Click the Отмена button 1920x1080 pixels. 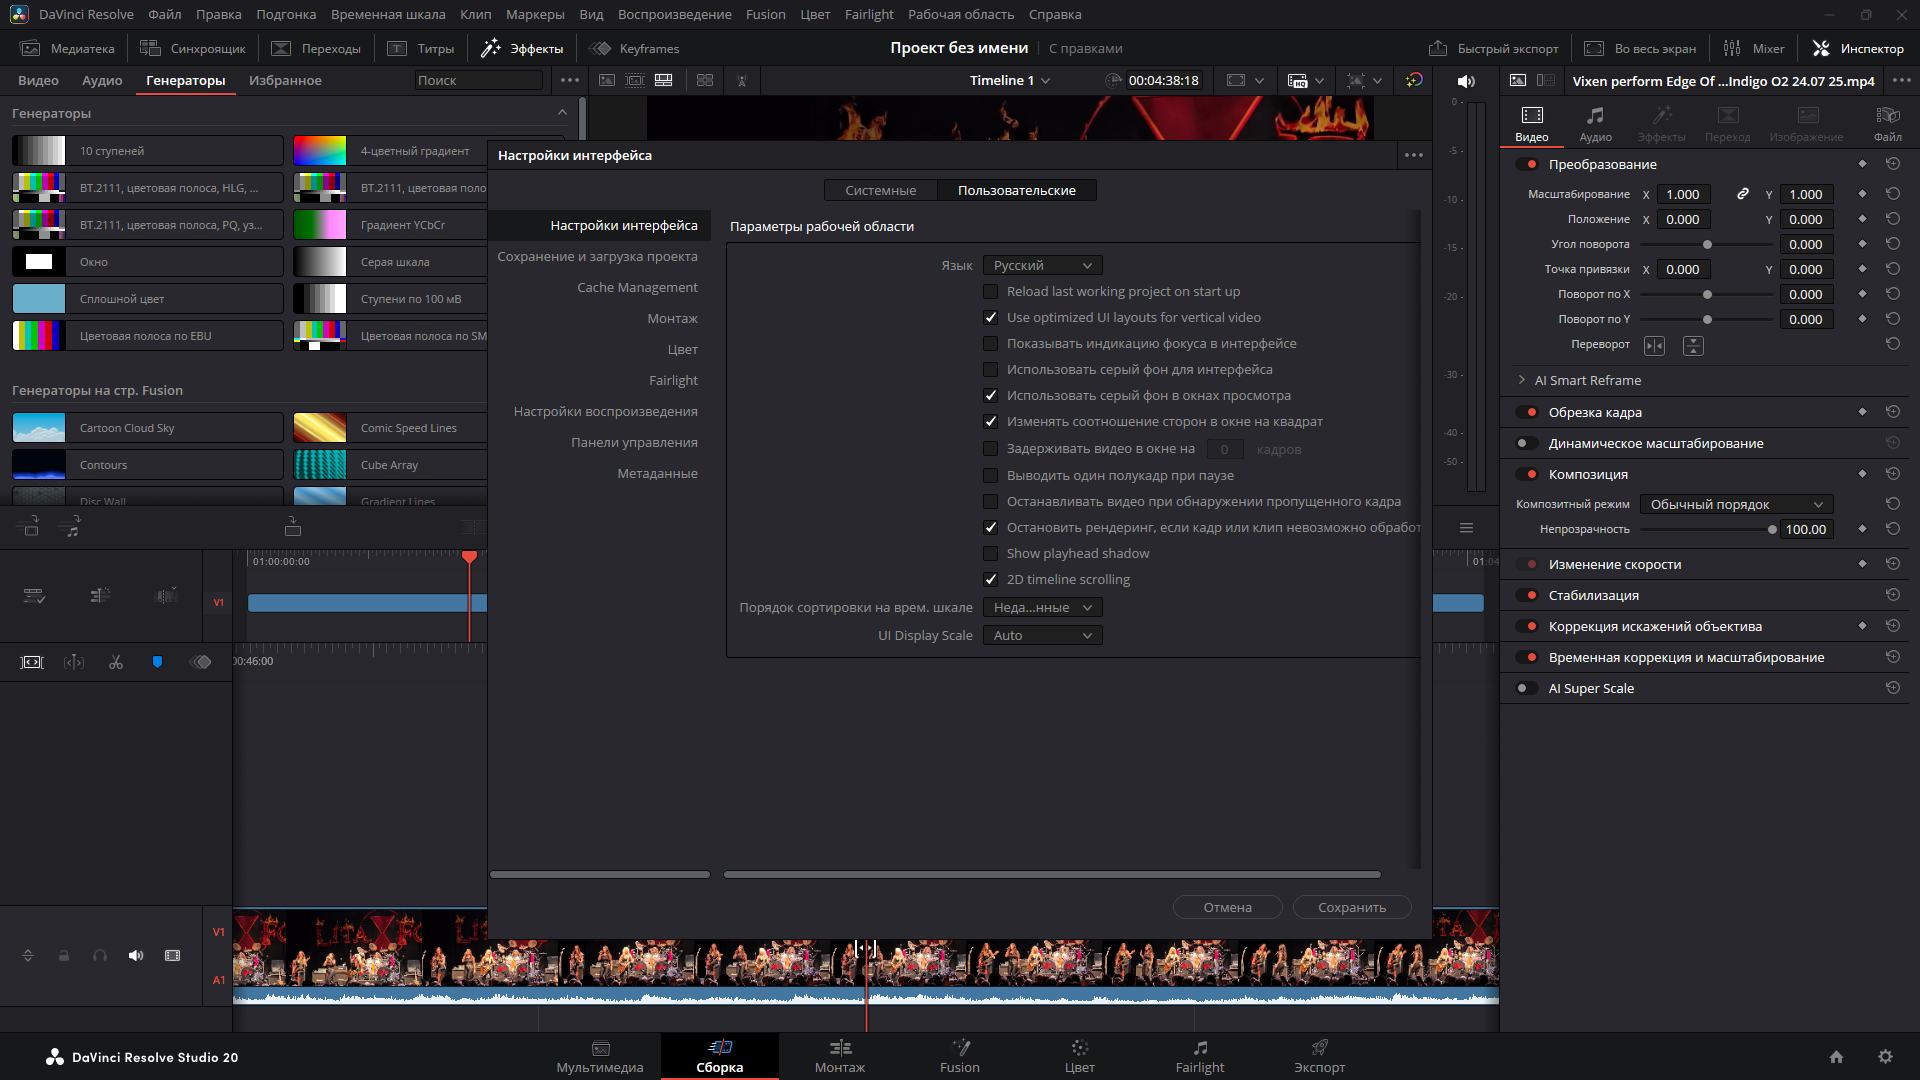coord(1227,907)
